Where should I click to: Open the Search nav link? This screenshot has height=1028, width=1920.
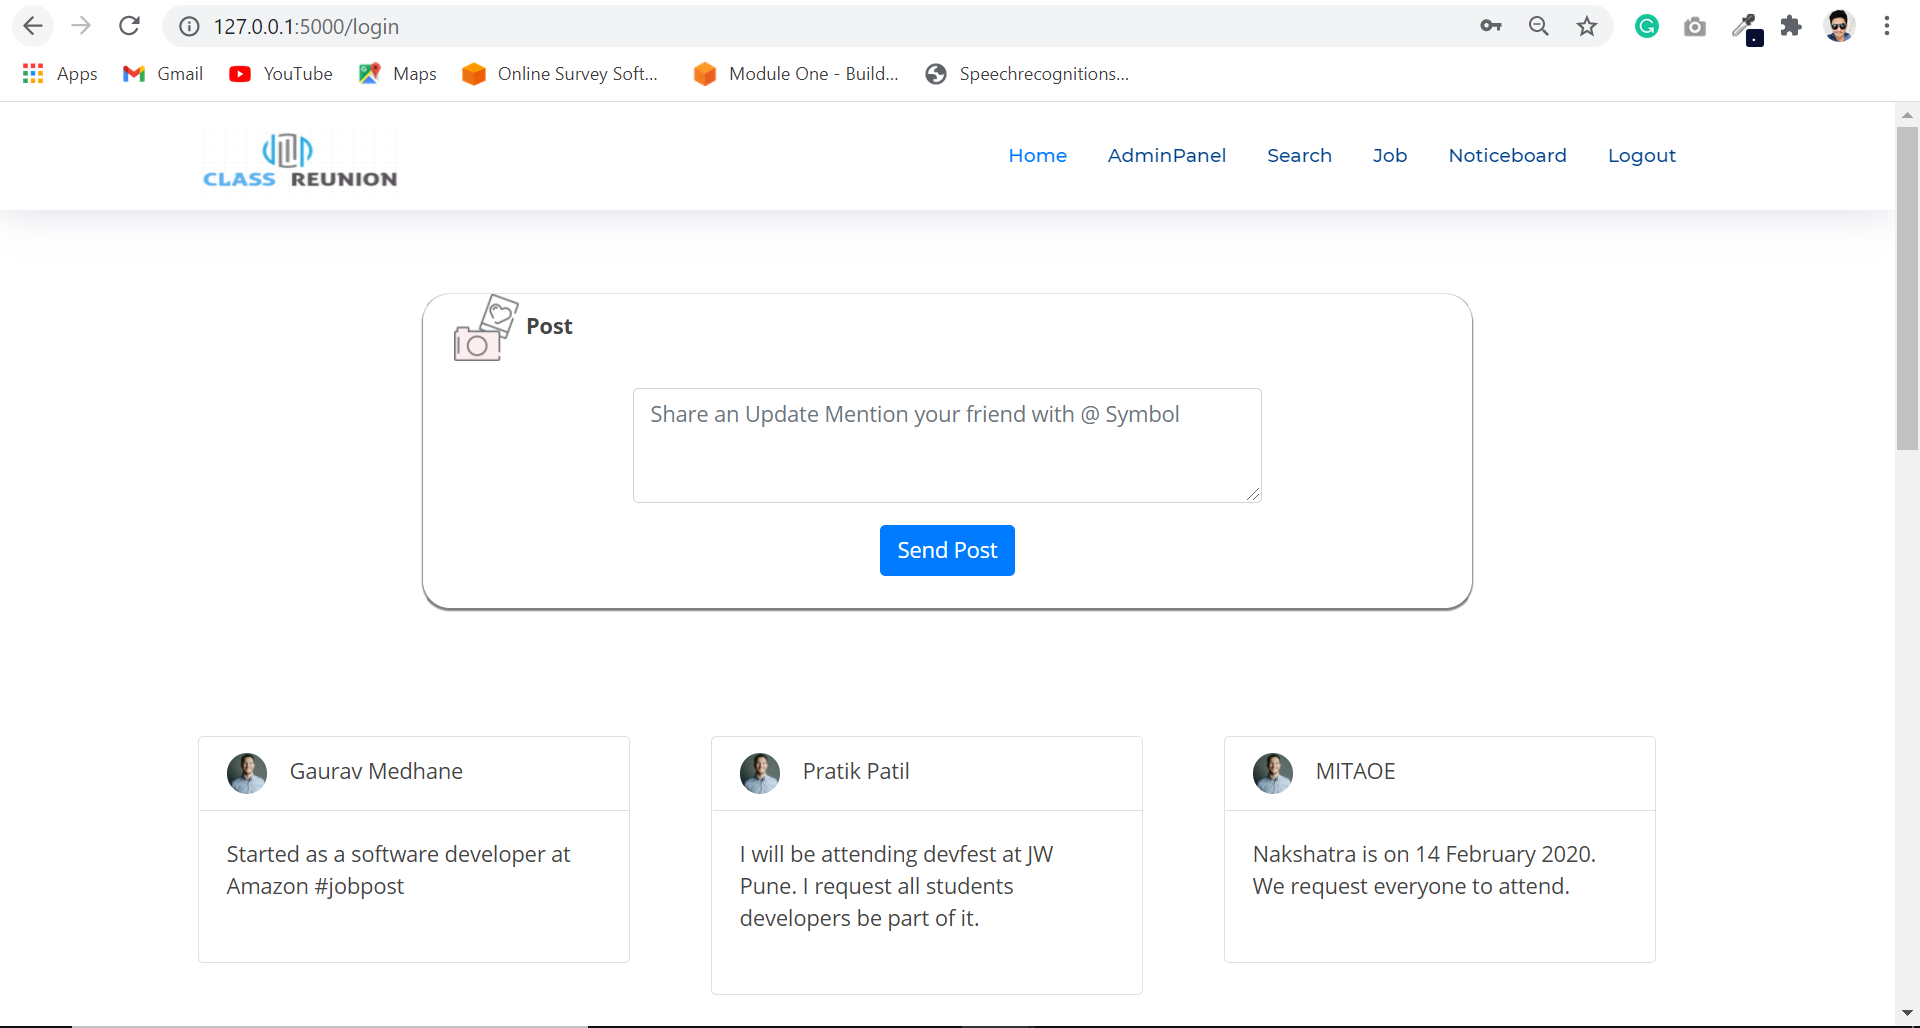point(1299,155)
